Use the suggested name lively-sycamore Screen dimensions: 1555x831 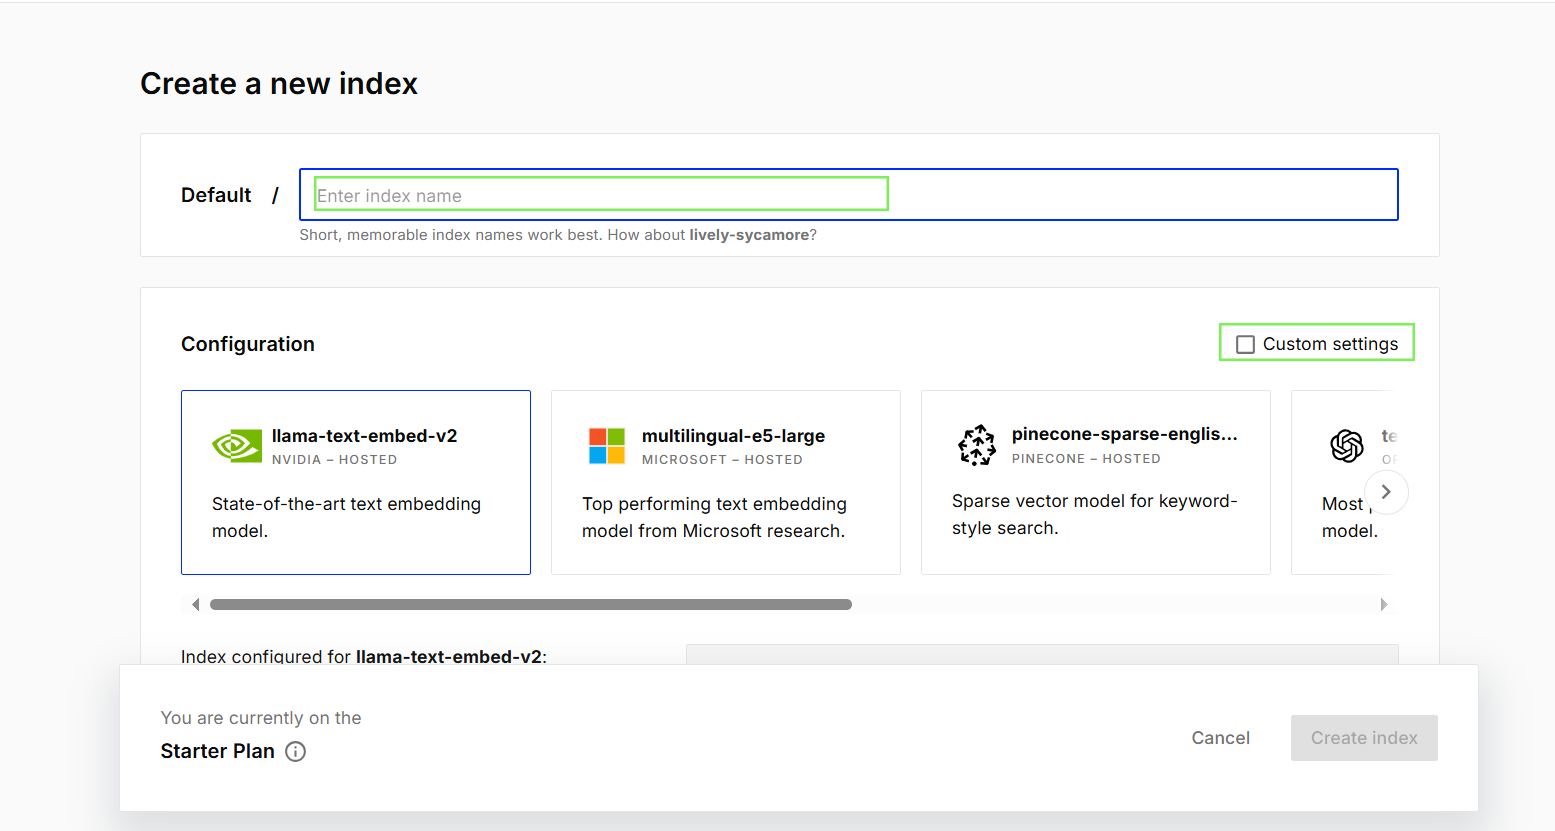[x=748, y=235]
